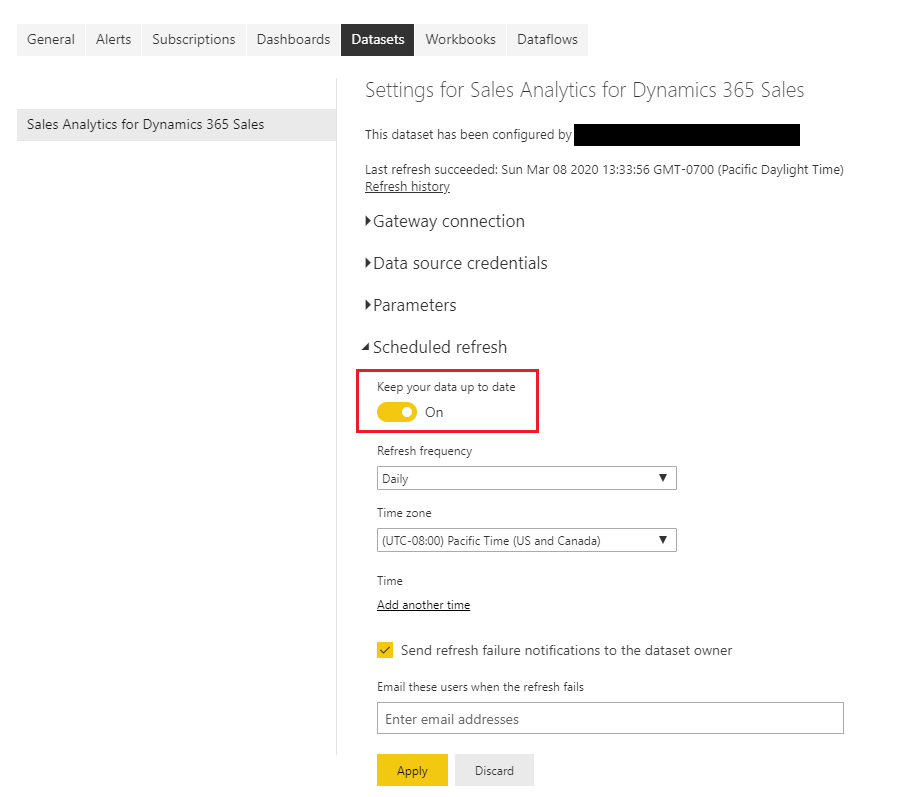Uncheck Send refresh failure notifications checkbox

(385, 650)
